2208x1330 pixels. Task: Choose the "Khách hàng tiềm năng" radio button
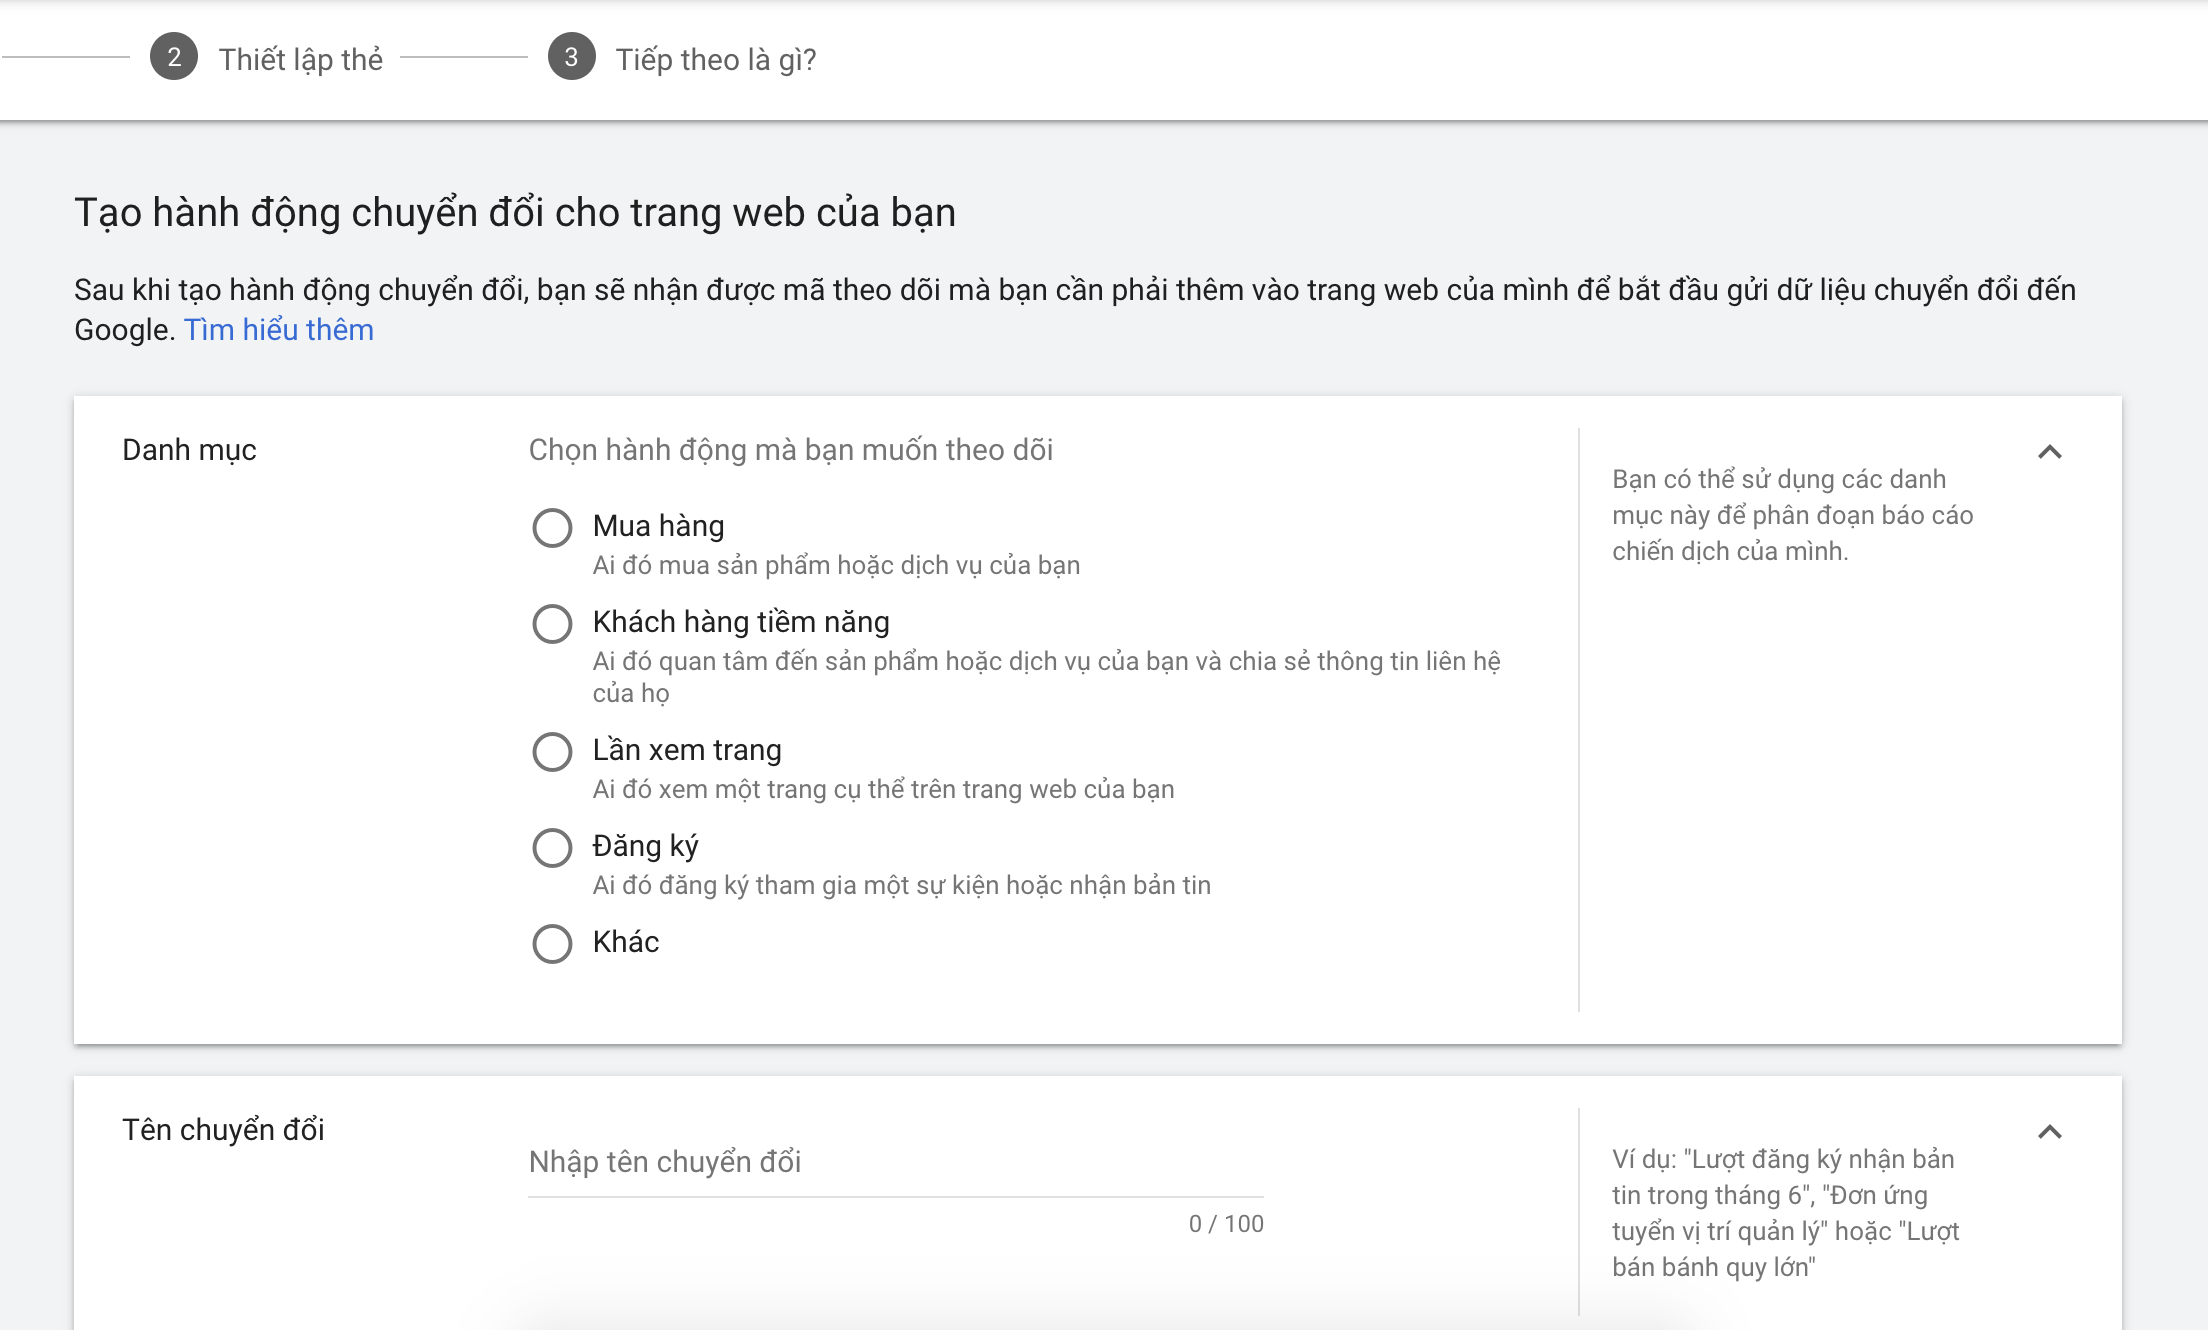coord(552,623)
